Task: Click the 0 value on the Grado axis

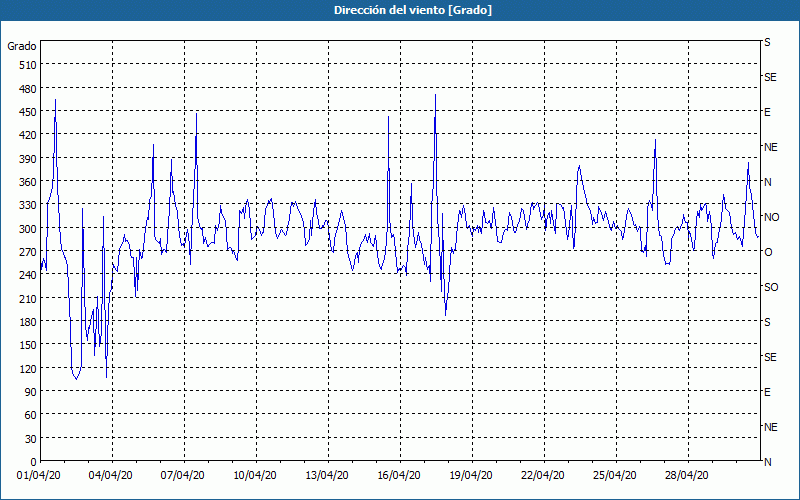Action: point(34,462)
